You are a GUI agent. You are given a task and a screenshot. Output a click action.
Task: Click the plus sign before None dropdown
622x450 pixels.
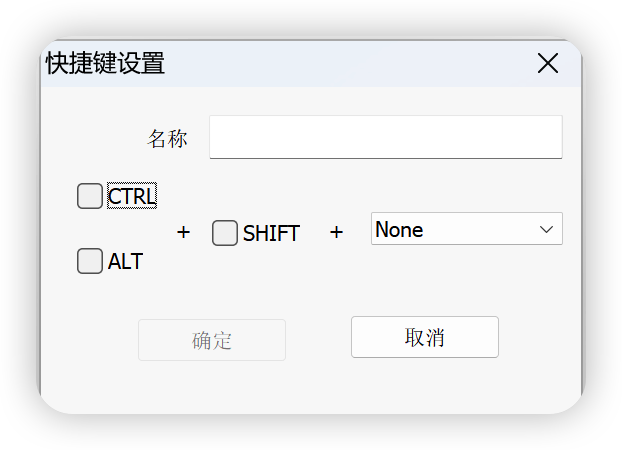coord(336,232)
